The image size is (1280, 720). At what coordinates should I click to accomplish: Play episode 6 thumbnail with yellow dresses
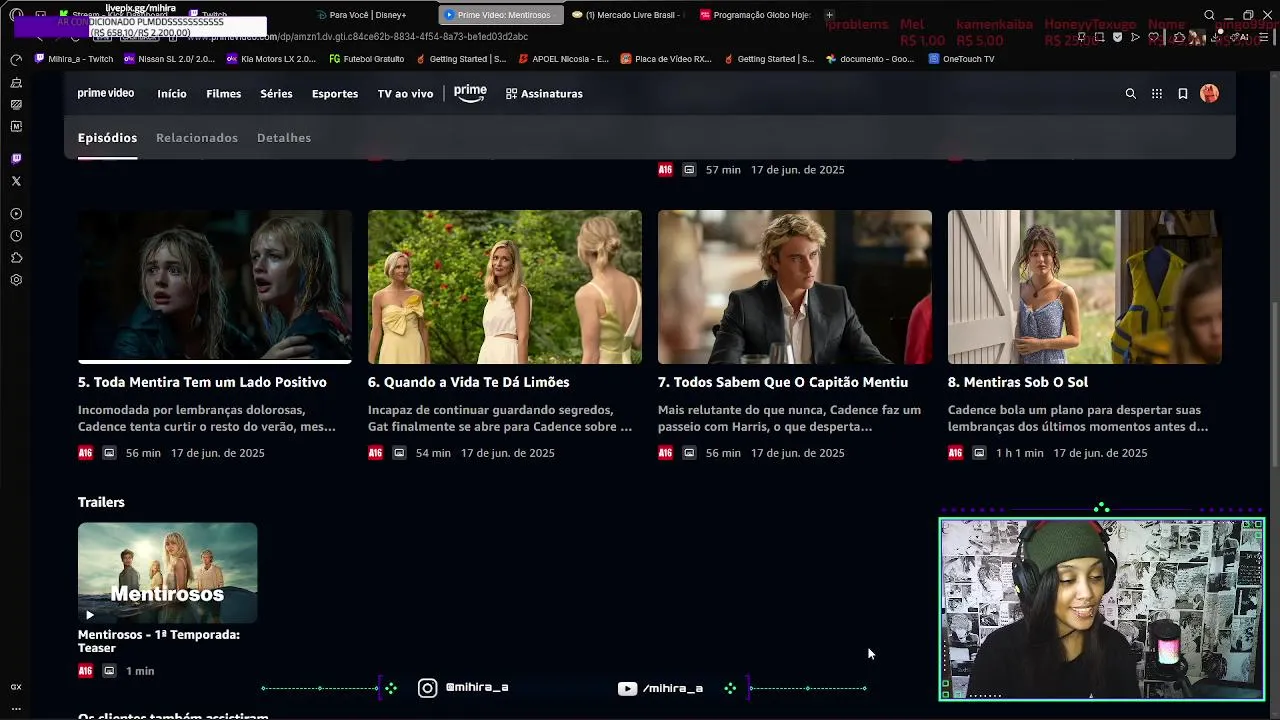click(x=505, y=286)
